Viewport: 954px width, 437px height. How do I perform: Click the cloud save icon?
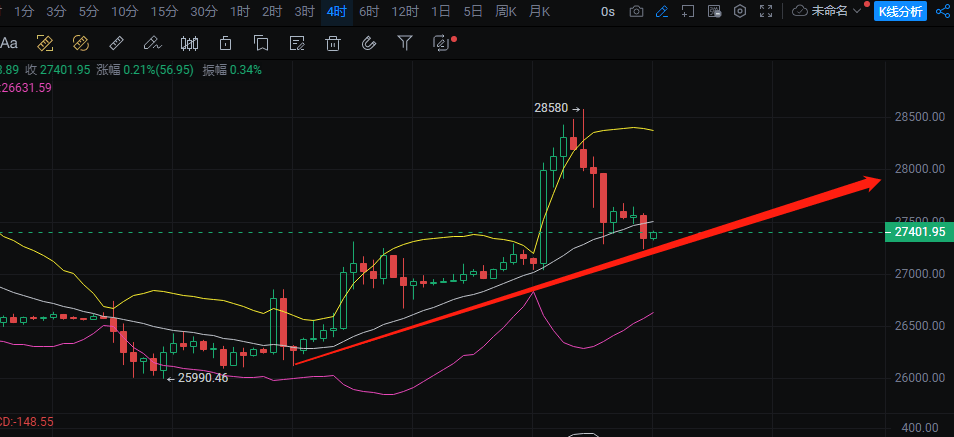(x=800, y=11)
